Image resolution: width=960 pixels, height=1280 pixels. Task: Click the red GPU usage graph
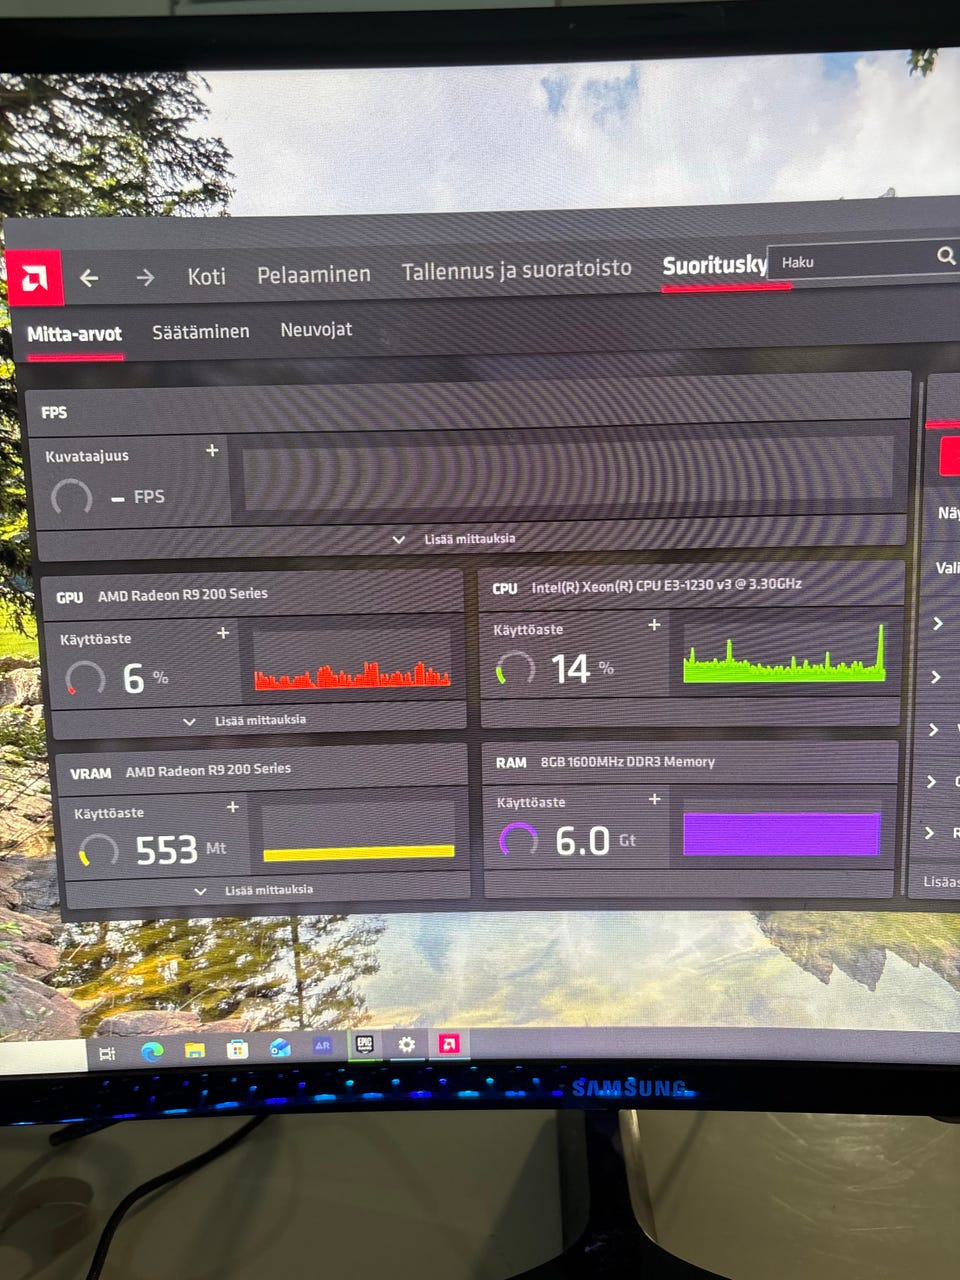(x=352, y=675)
